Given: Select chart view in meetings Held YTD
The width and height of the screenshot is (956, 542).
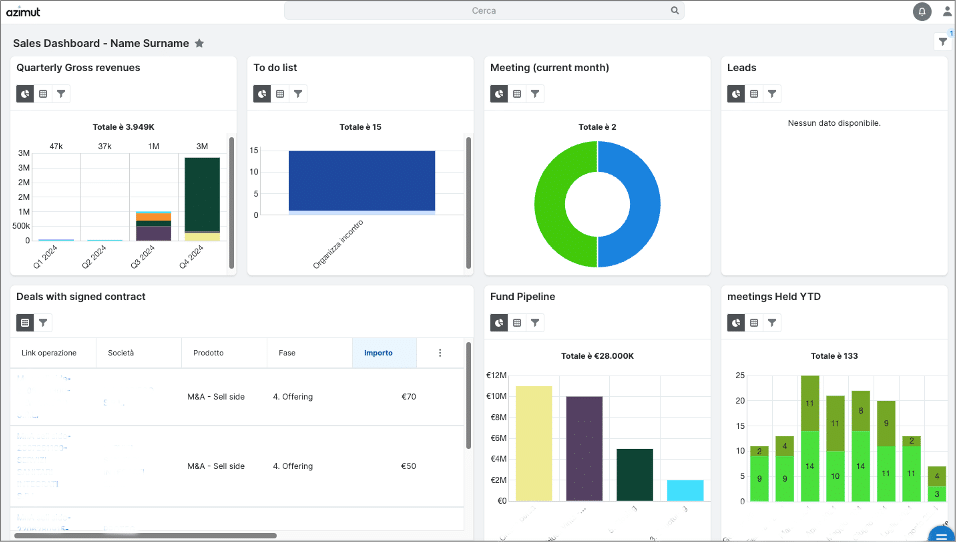Looking at the screenshot, I should (737, 323).
